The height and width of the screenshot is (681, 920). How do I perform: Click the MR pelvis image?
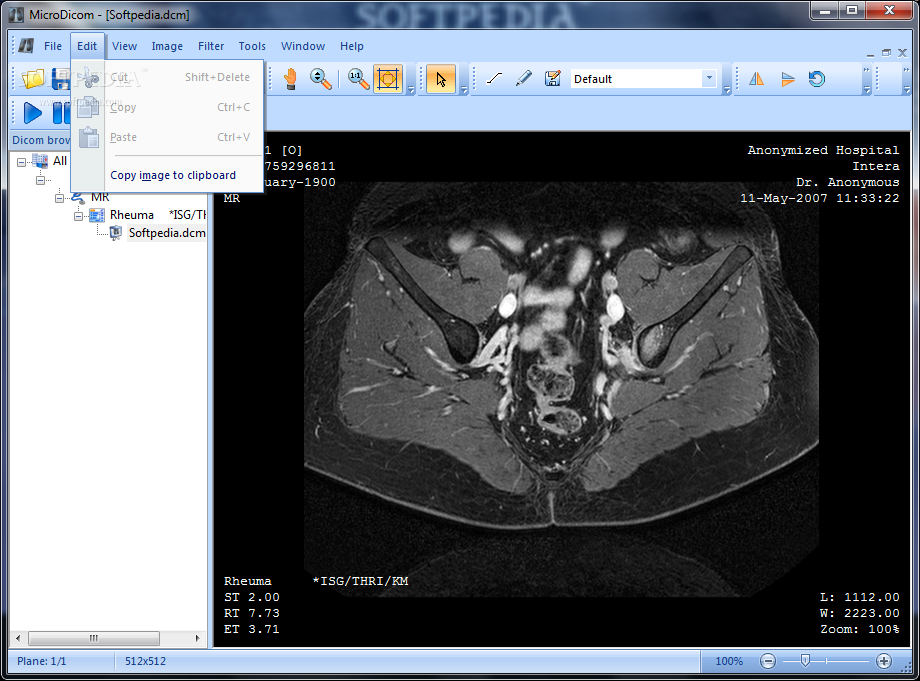[561, 388]
